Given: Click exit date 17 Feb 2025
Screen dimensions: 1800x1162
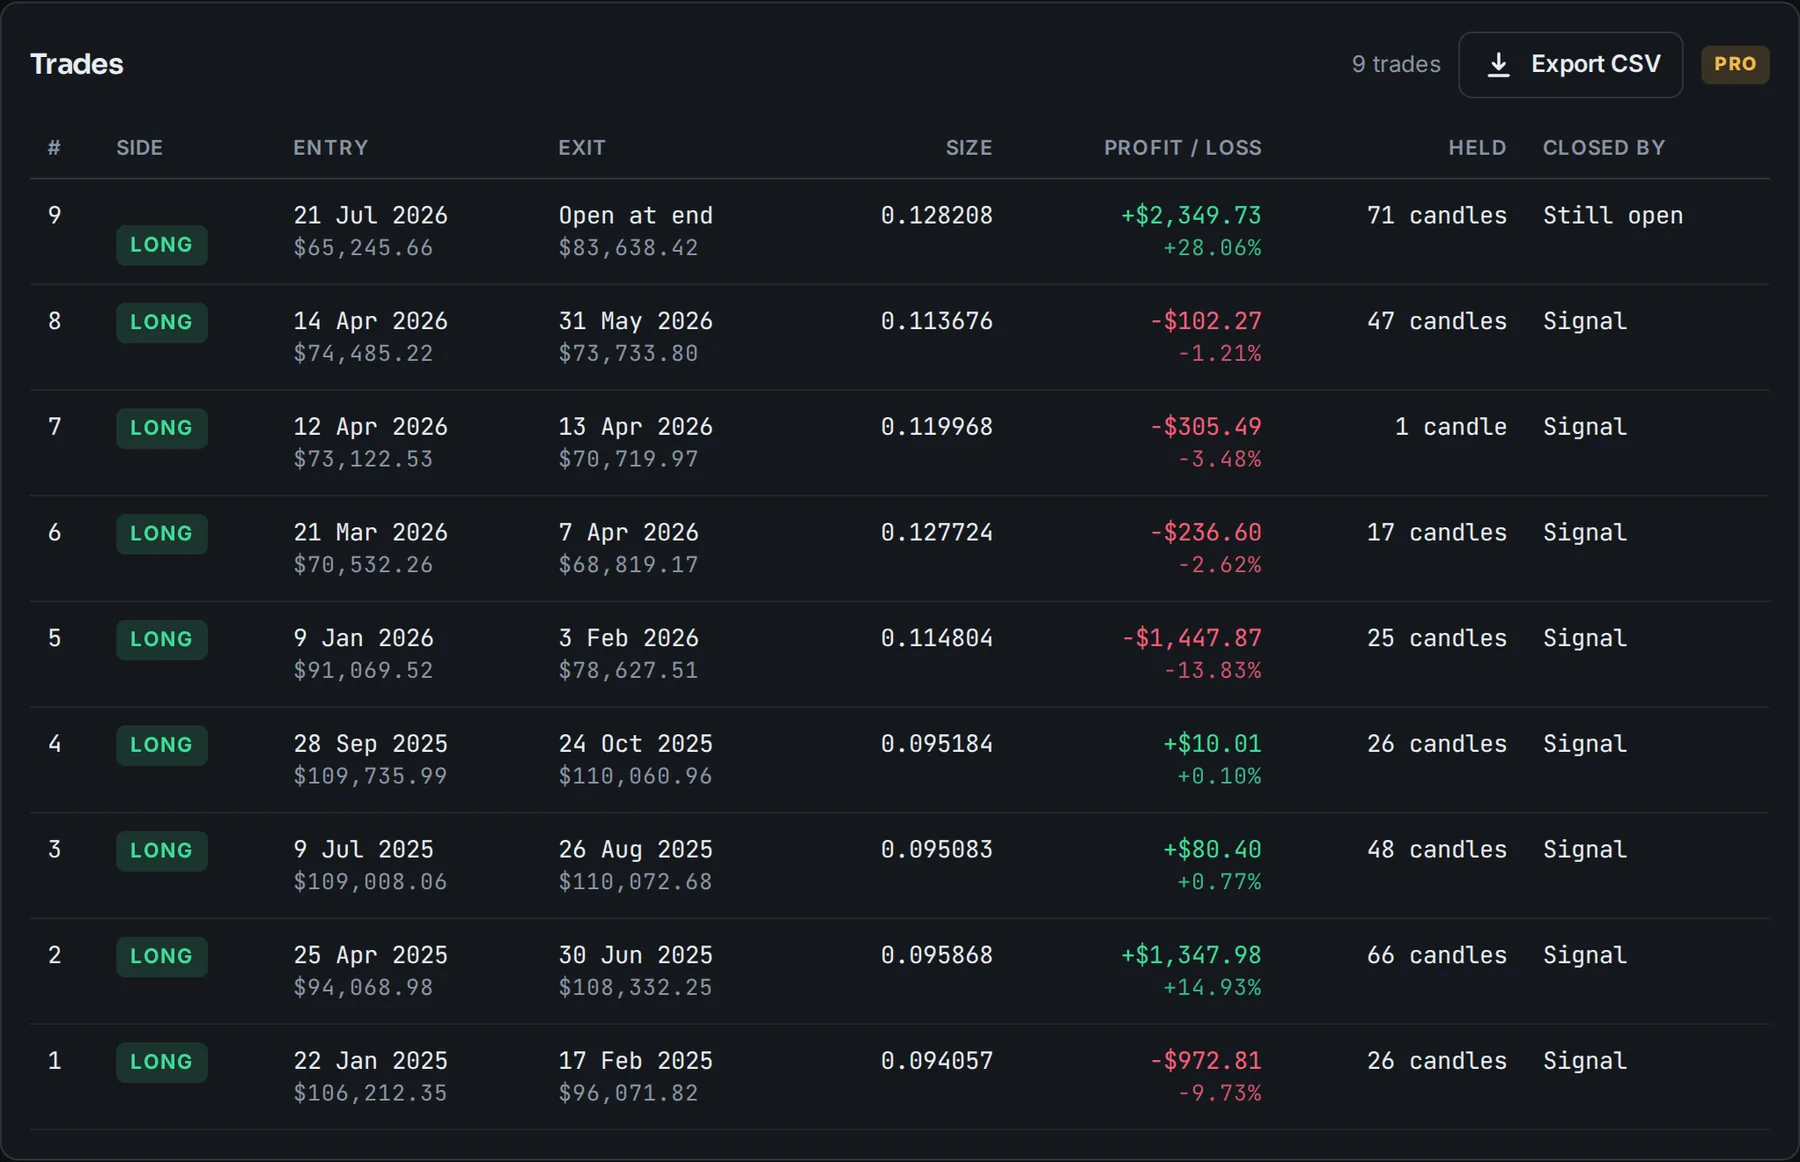Looking at the screenshot, I should 635,1061.
